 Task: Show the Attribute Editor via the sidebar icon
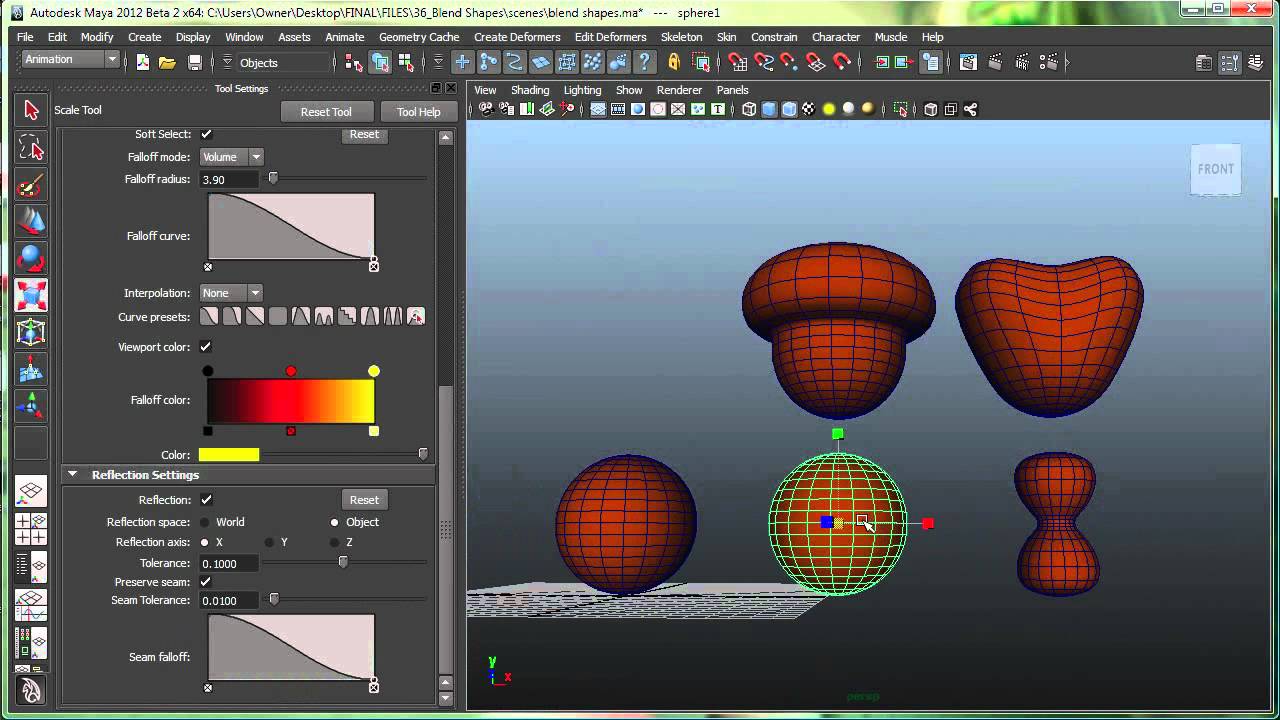point(1205,62)
